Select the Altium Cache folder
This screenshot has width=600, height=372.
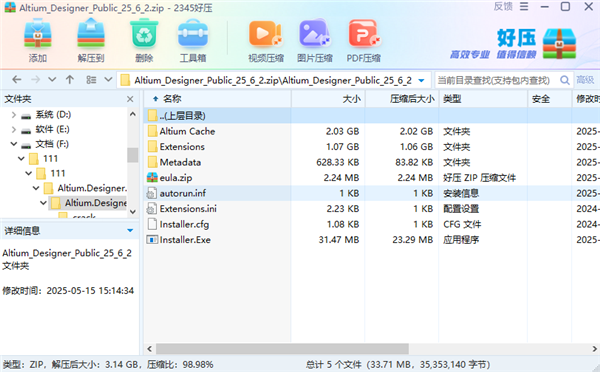tap(187, 131)
